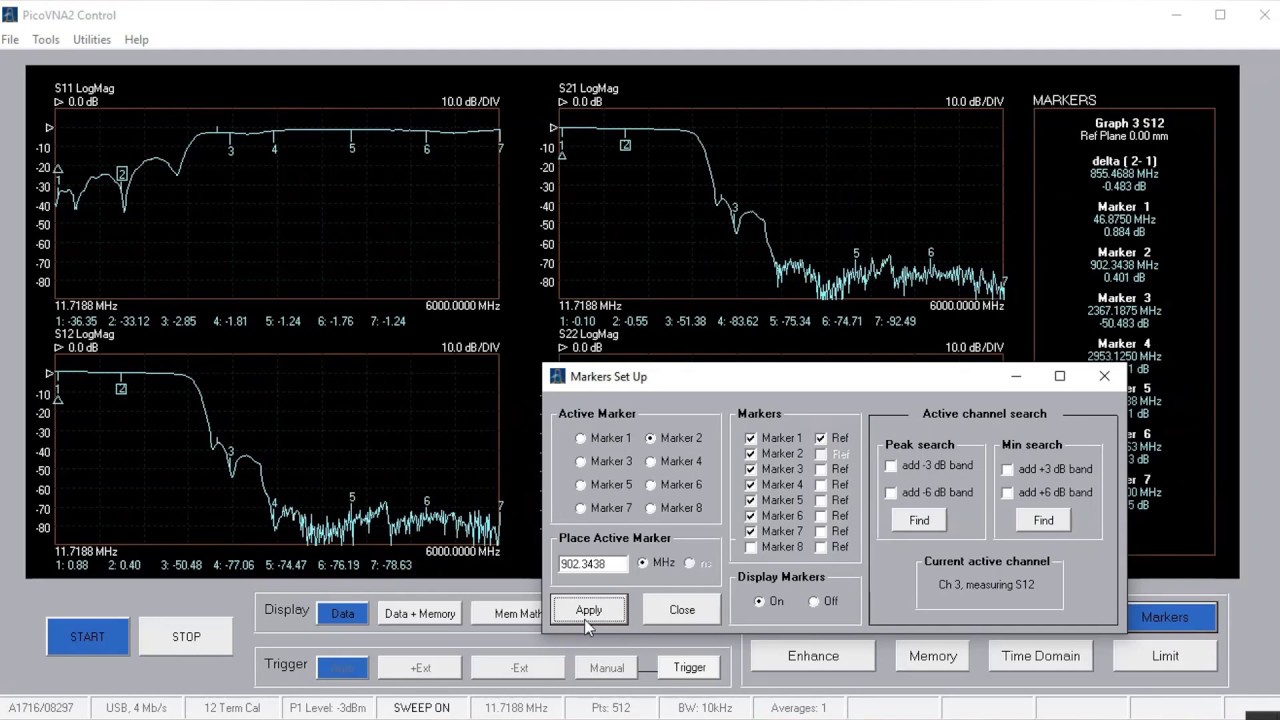Click the S12 LogMag graph title
This screenshot has width=1280, height=720.
[x=84, y=334]
